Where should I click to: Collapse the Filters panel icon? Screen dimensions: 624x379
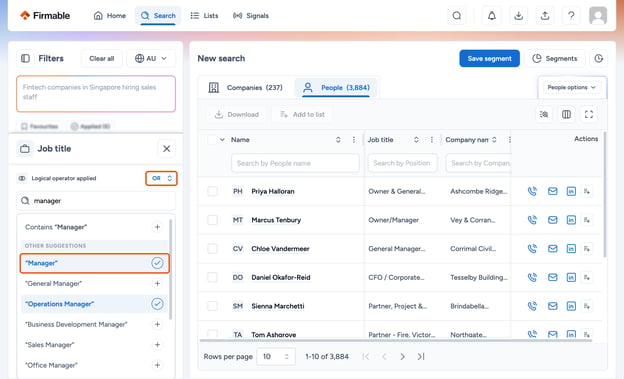point(25,59)
